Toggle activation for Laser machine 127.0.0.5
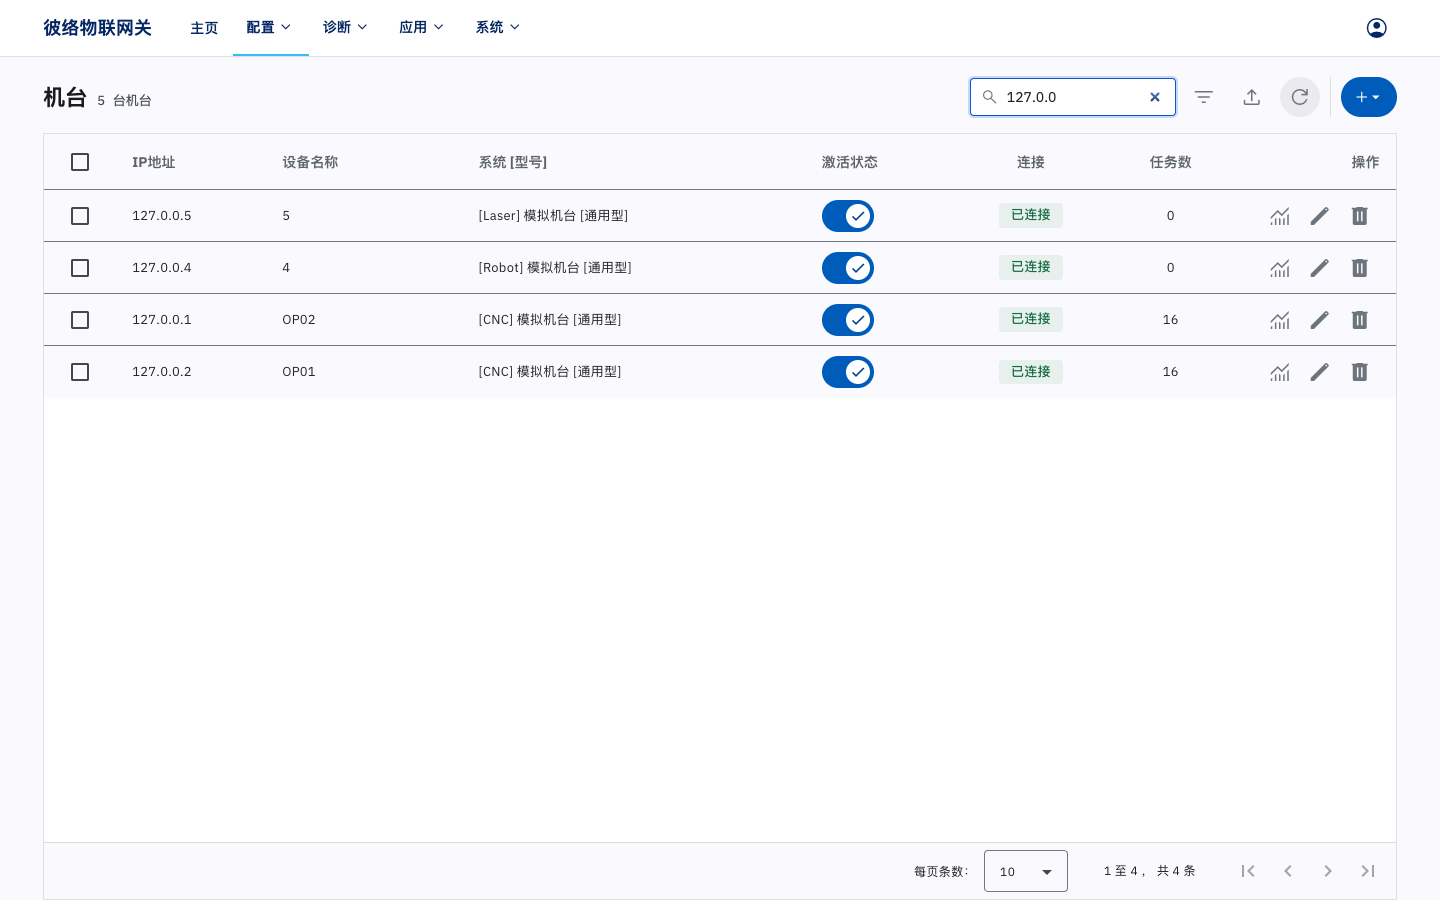 (848, 216)
